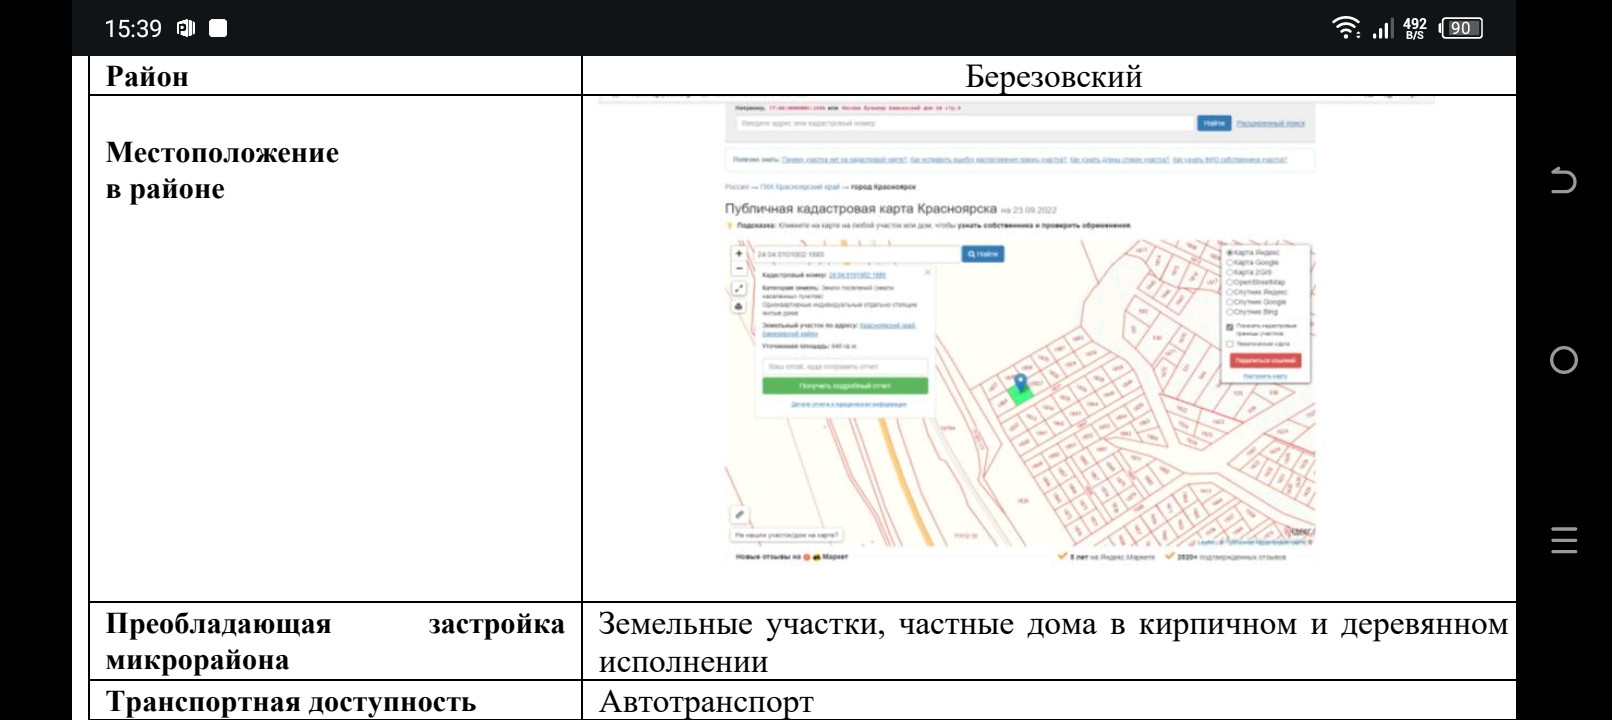Open the Расширенный поиск link

click(x=1270, y=123)
